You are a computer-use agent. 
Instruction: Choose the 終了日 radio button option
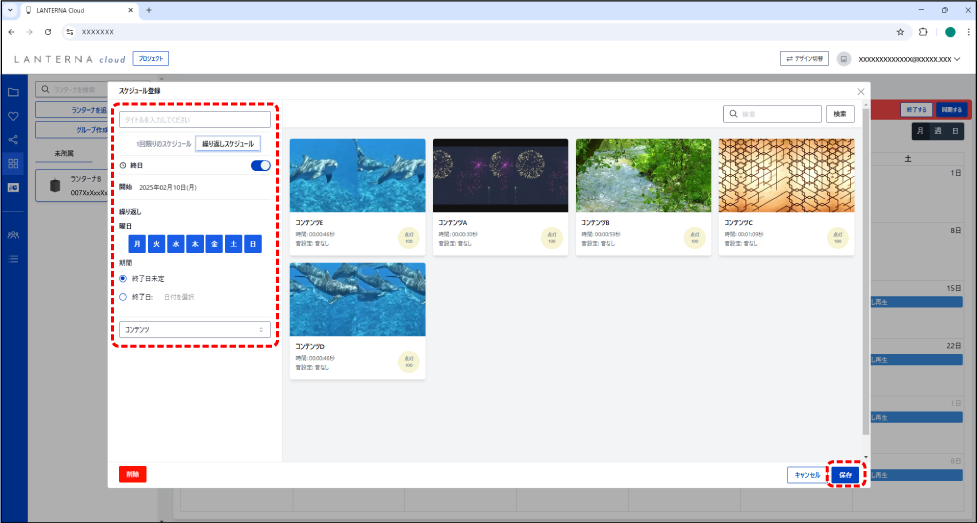click(123, 297)
